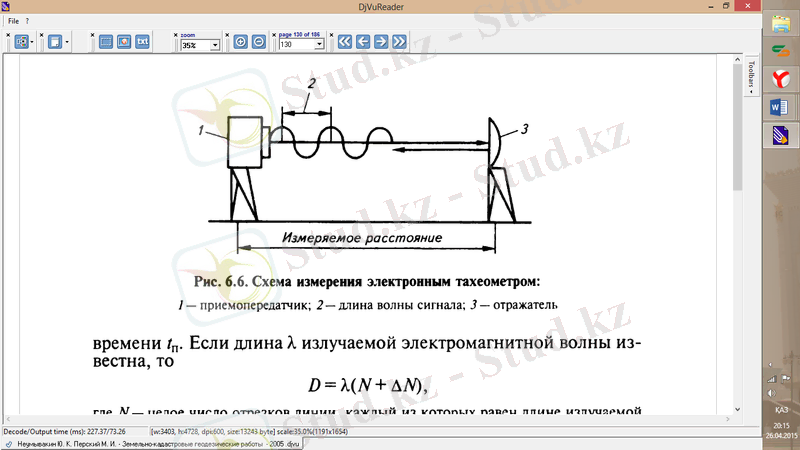Open Microsoft Word from the taskbar
The height and width of the screenshot is (450, 800).
pyautogui.click(x=781, y=107)
